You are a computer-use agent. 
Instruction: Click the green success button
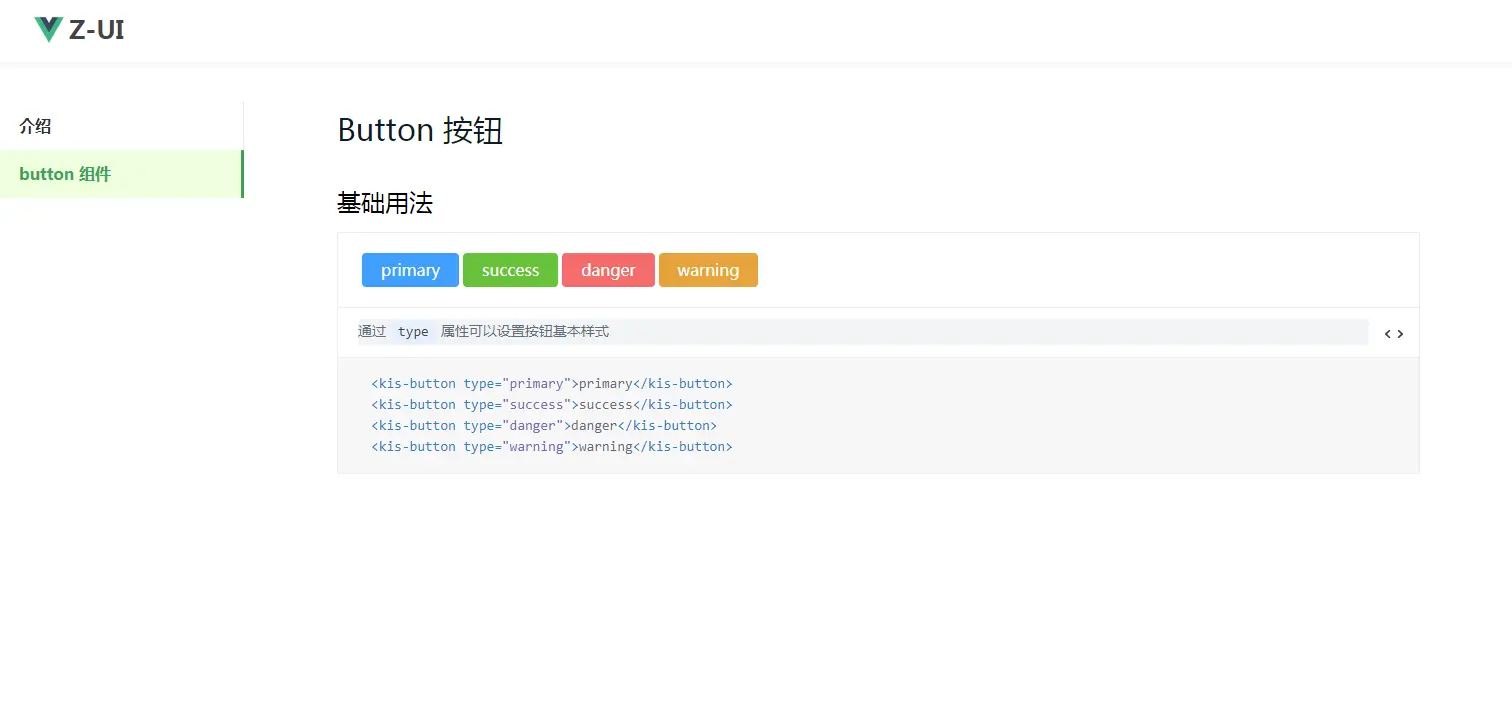point(510,269)
